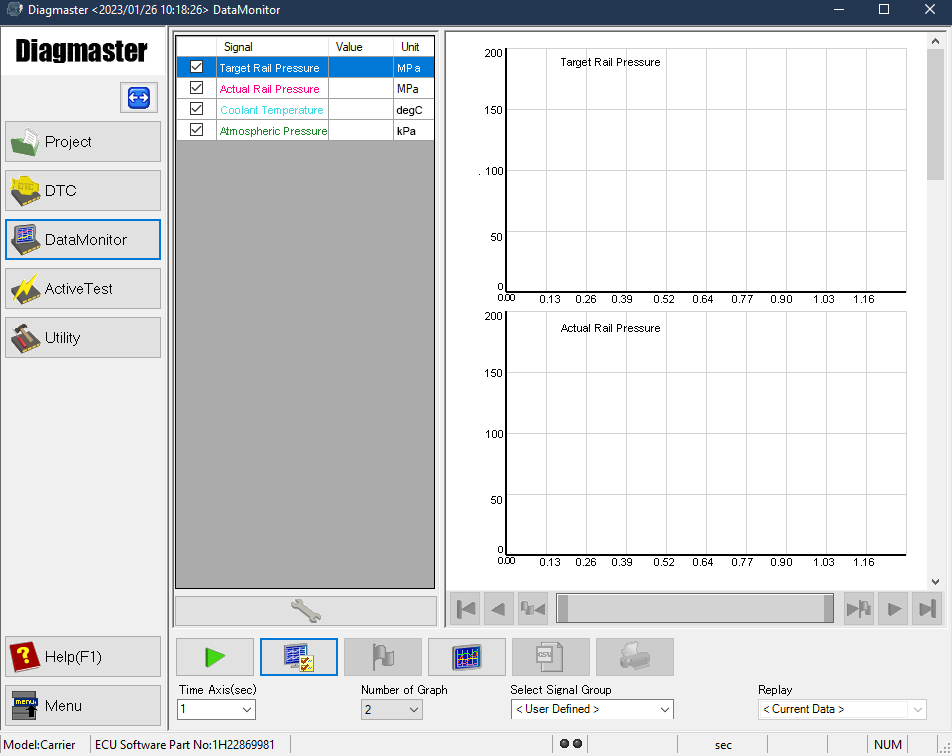Open the Project section
This screenshot has height=756, width=952.
[83, 141]
